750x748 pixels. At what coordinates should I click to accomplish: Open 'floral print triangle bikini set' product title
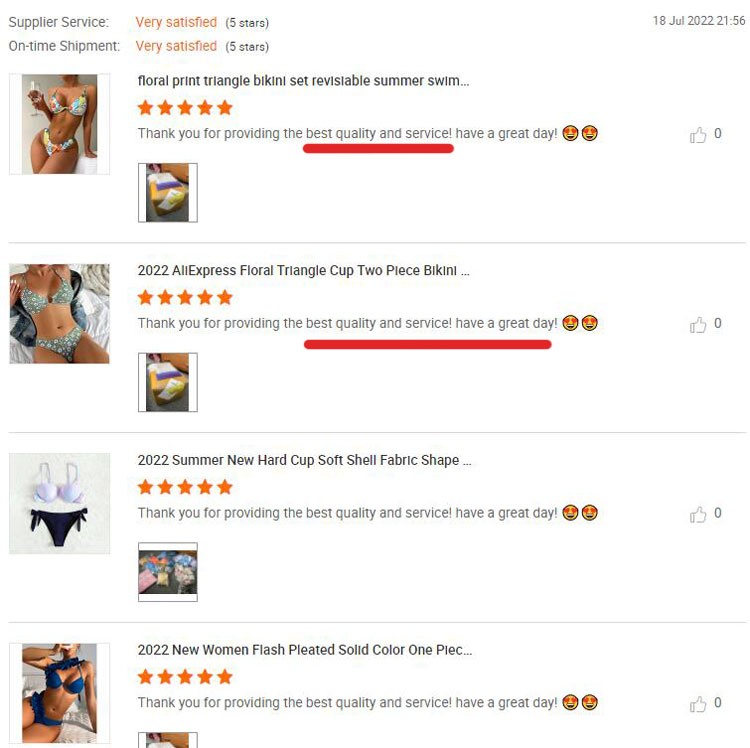(x=303, y=81)
